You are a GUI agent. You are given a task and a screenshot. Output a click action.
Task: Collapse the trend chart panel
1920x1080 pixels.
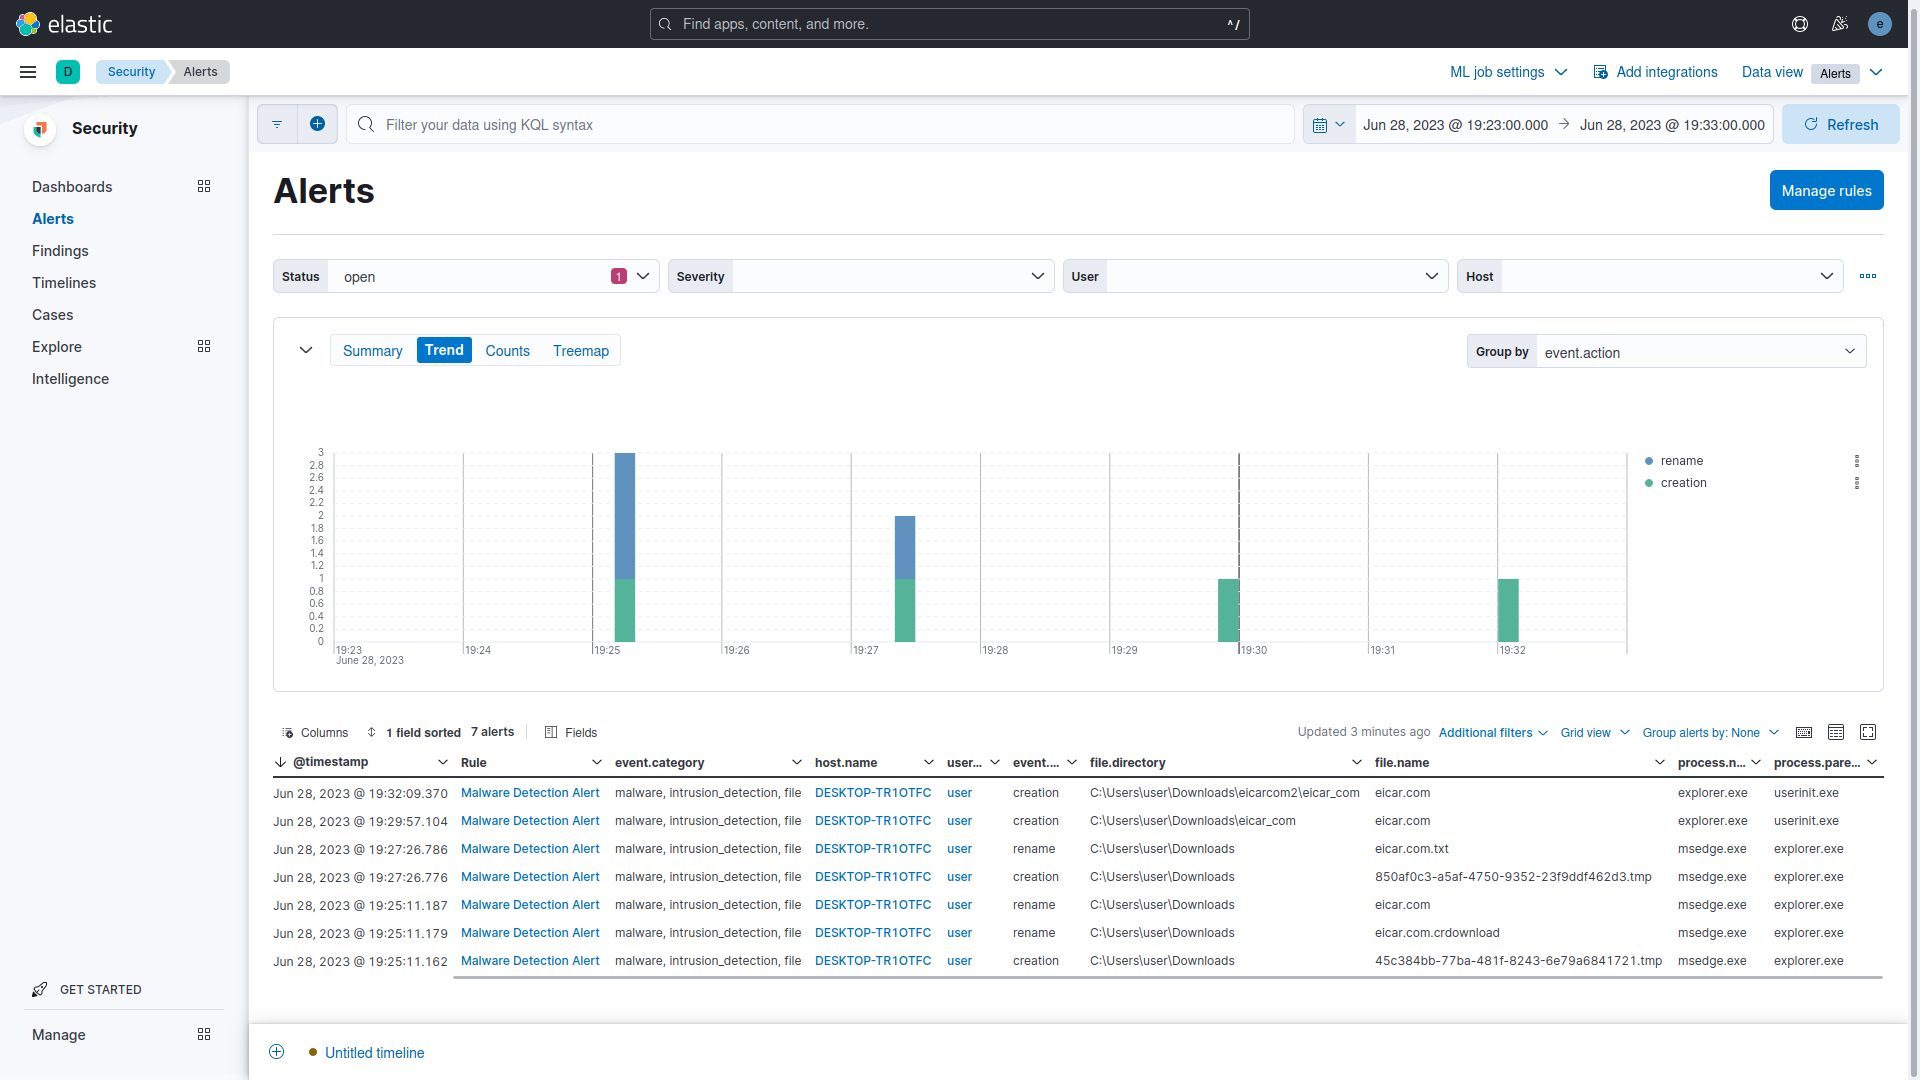[x=306, y=350]
